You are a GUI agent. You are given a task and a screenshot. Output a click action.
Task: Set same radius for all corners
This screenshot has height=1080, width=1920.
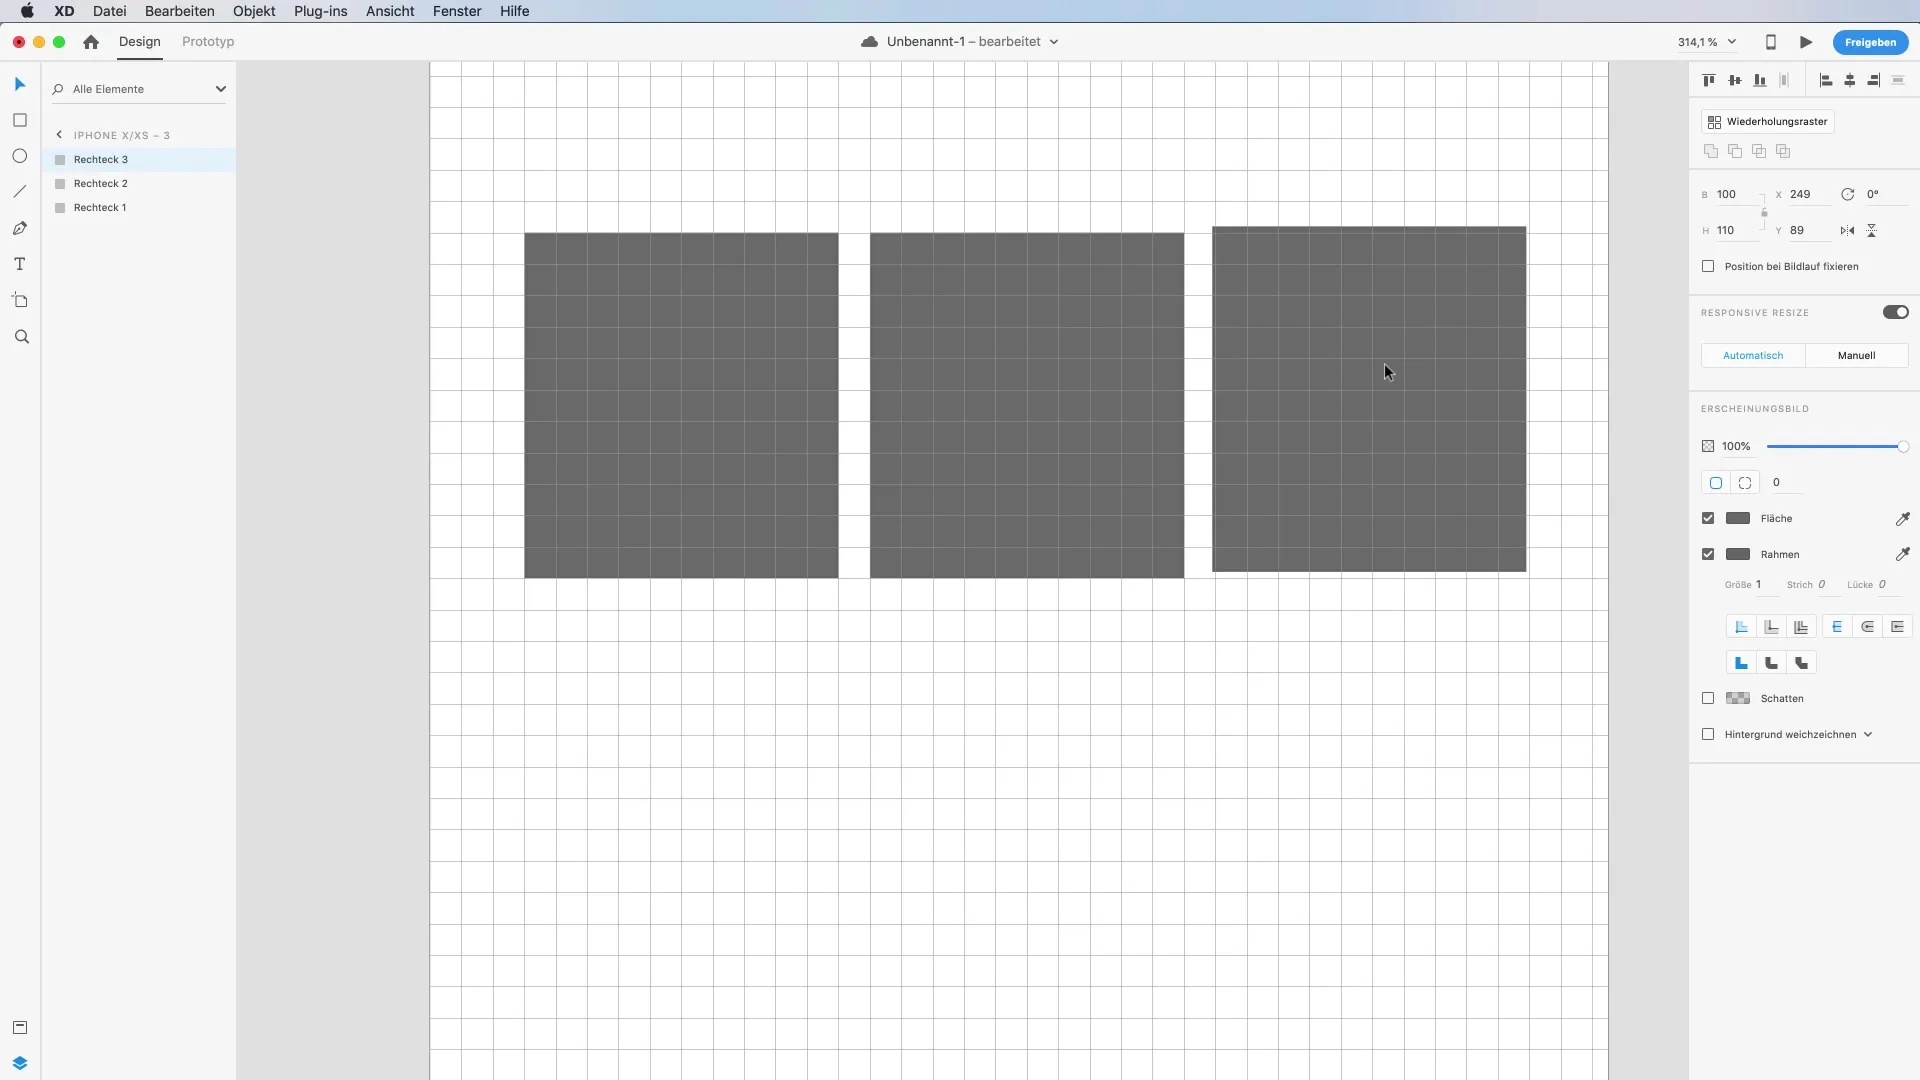1716,483
